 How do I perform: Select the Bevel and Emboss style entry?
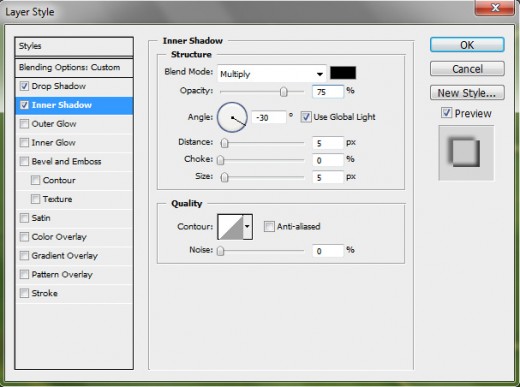pos(74,161)
